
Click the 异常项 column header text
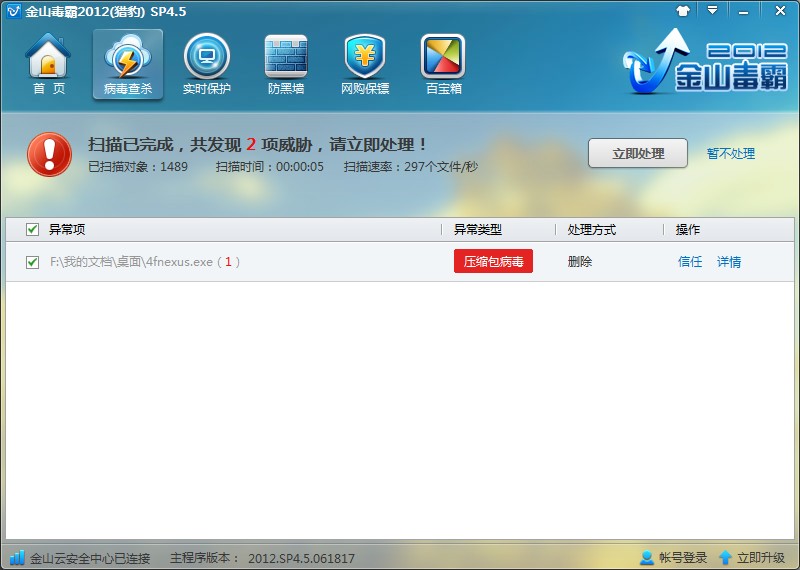67,230
